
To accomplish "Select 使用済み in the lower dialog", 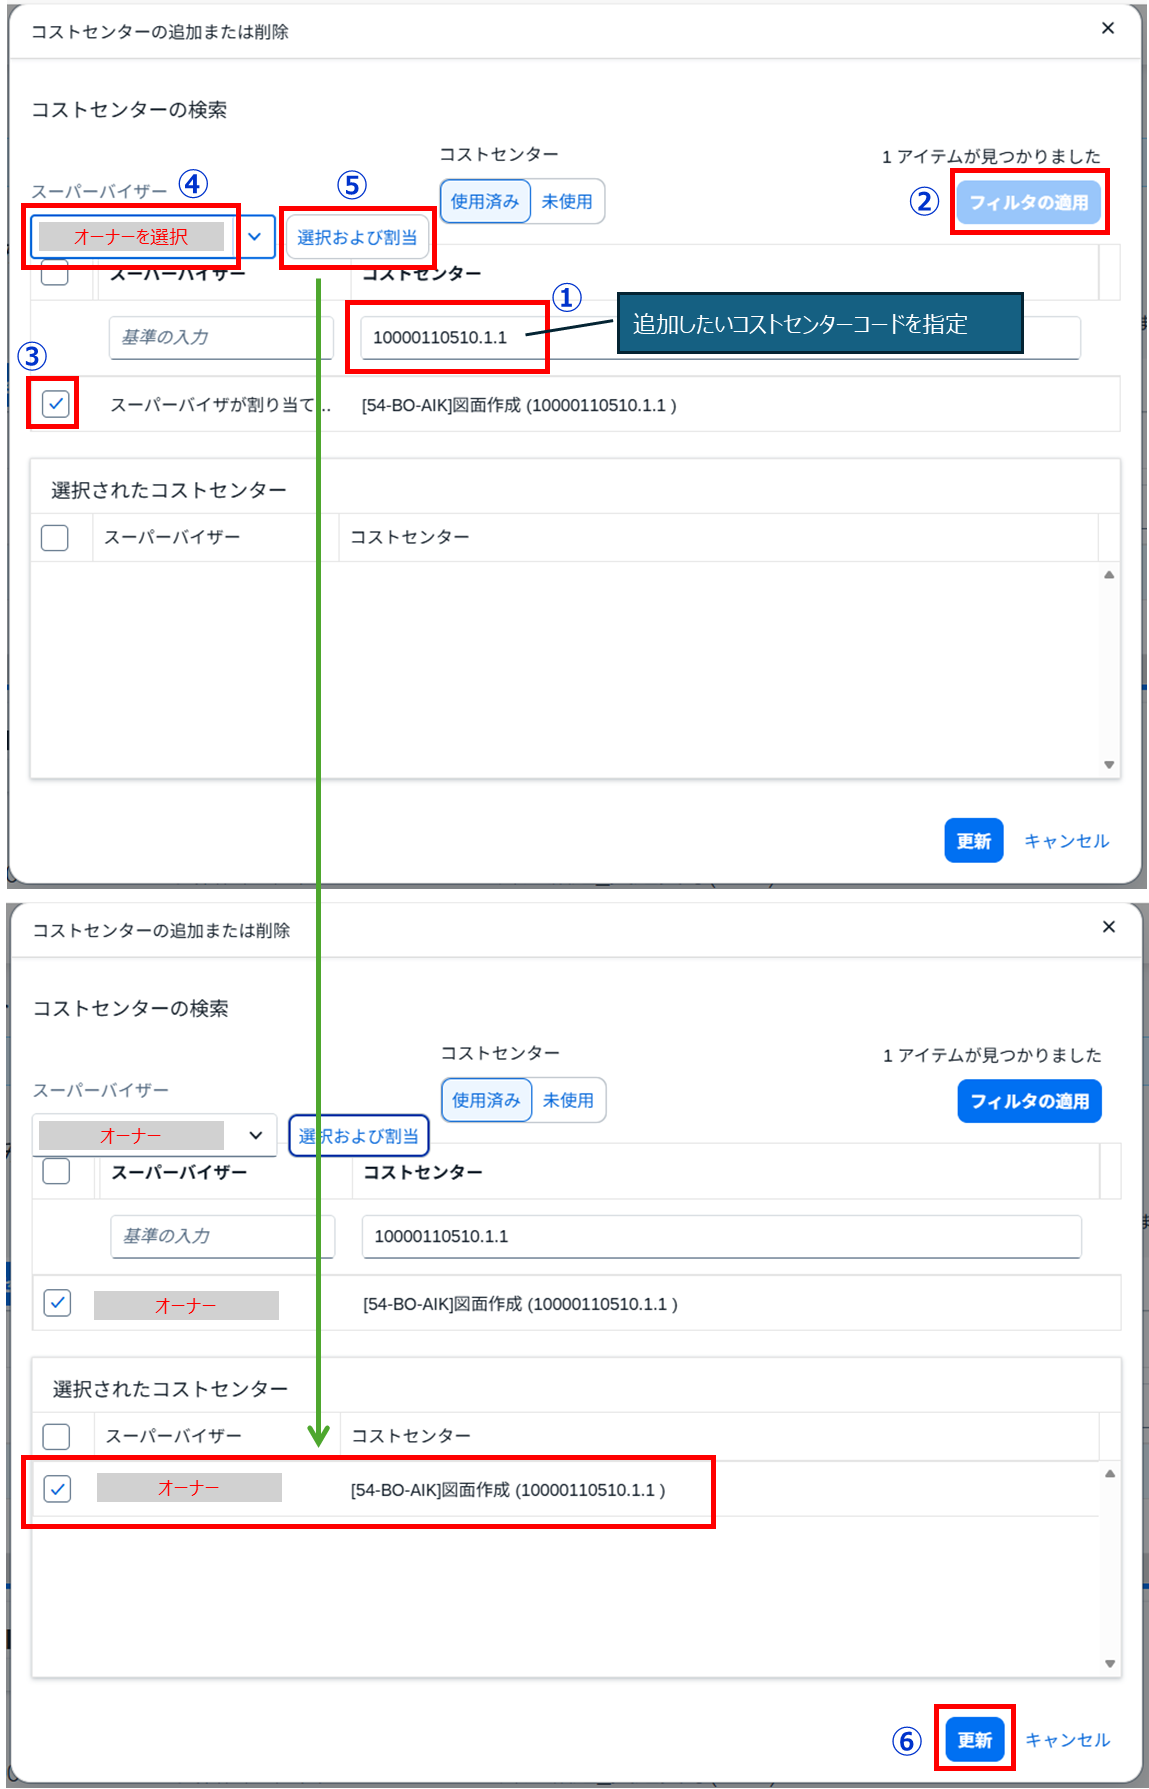I will click(486, 1100).
